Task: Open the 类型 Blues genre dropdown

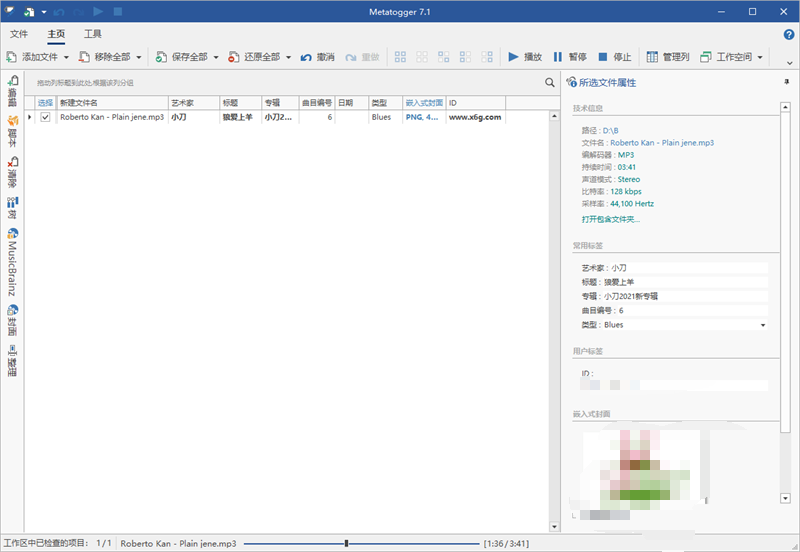Action: (x=763, y=325)
